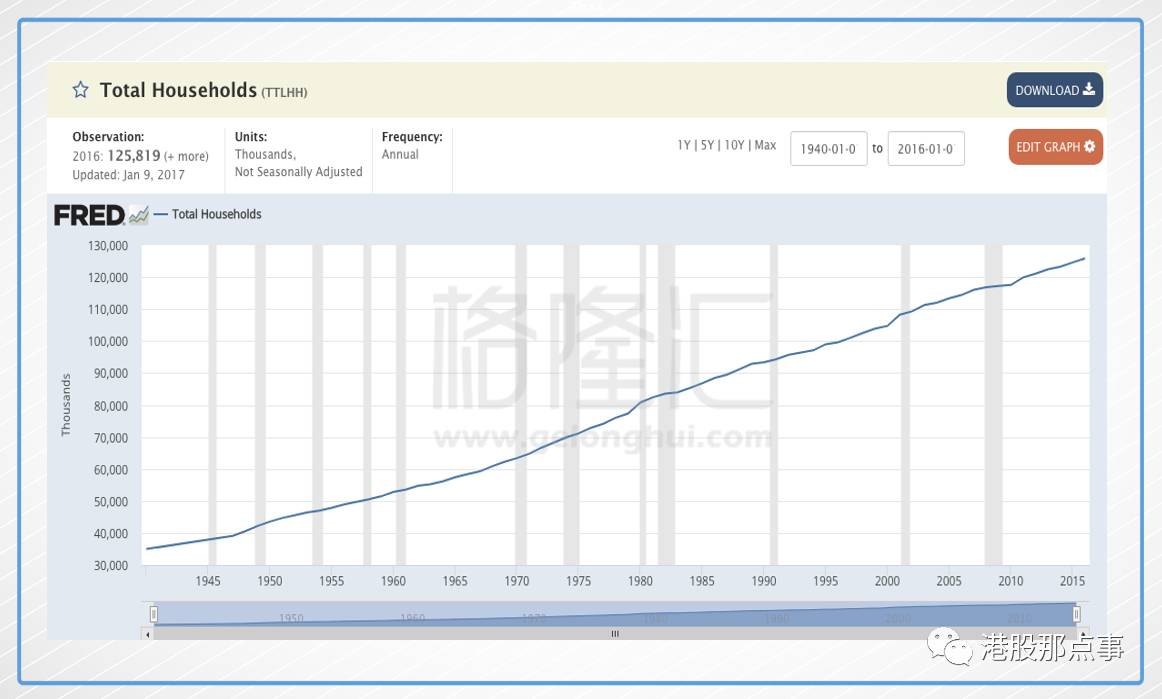Click the scrollbar left arrow below chart

[147, 634]
